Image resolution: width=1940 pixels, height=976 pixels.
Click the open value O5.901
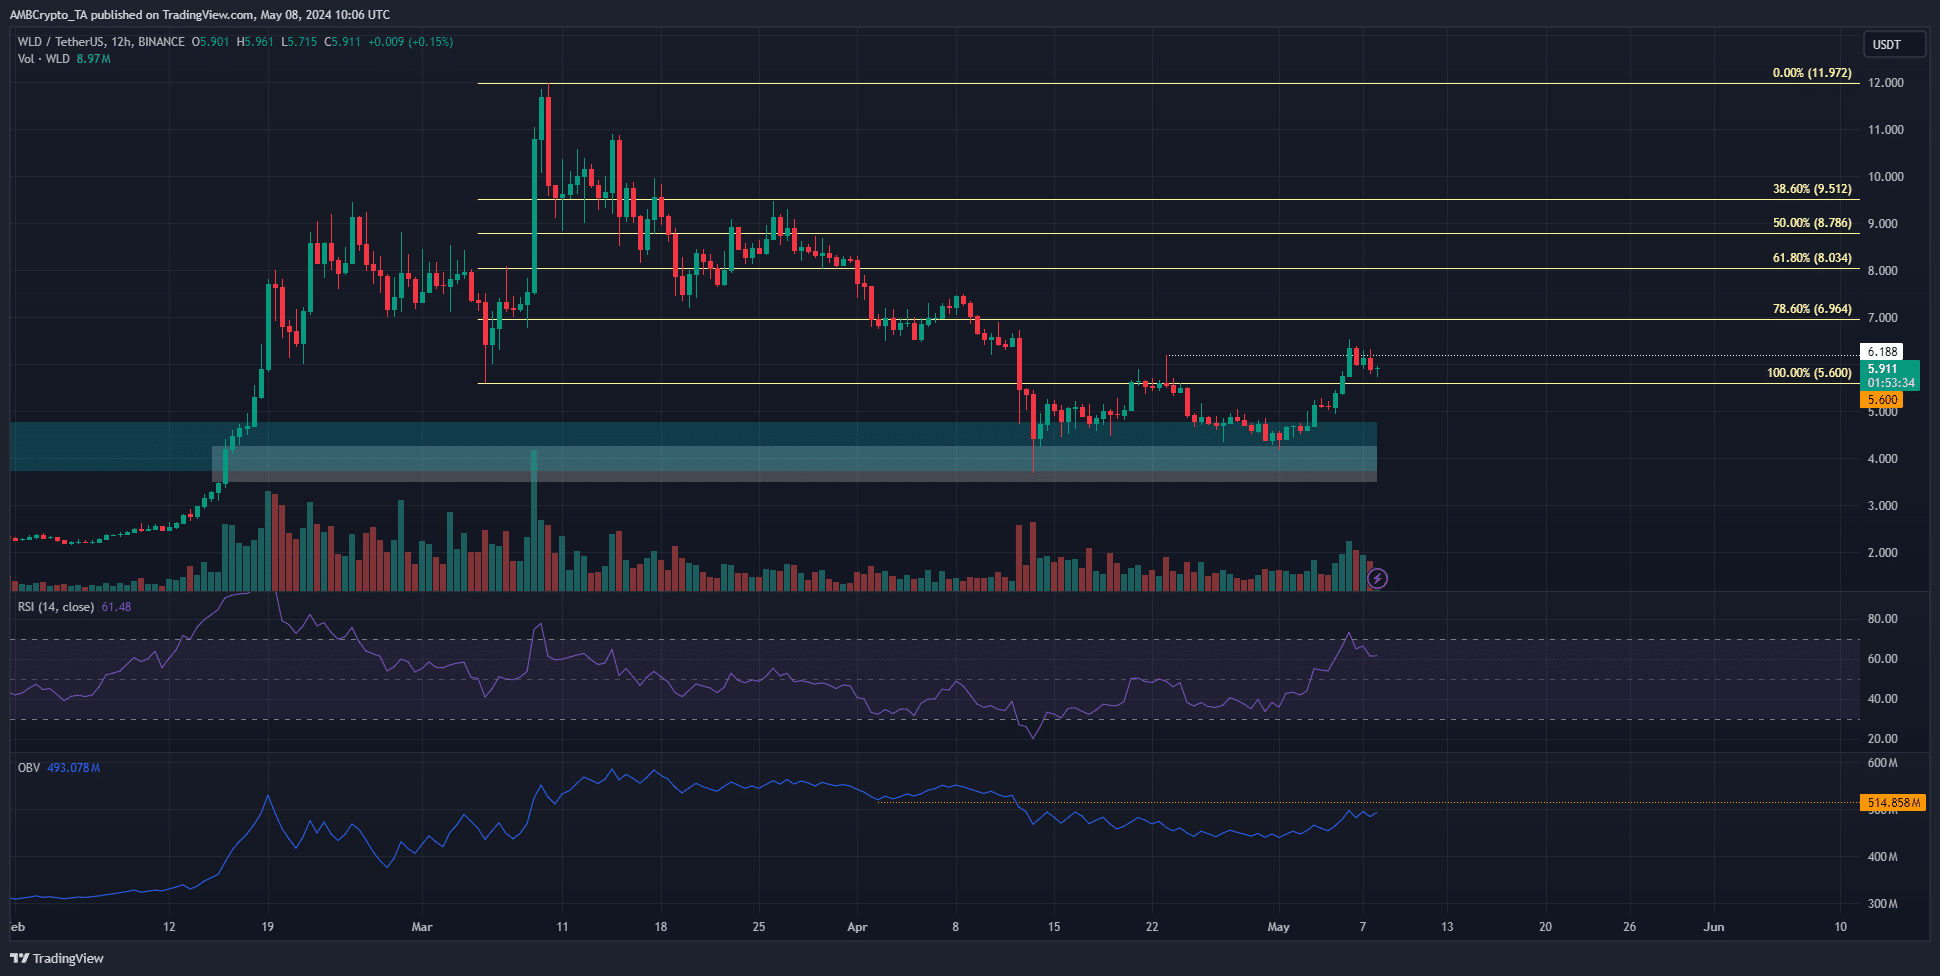211,42
